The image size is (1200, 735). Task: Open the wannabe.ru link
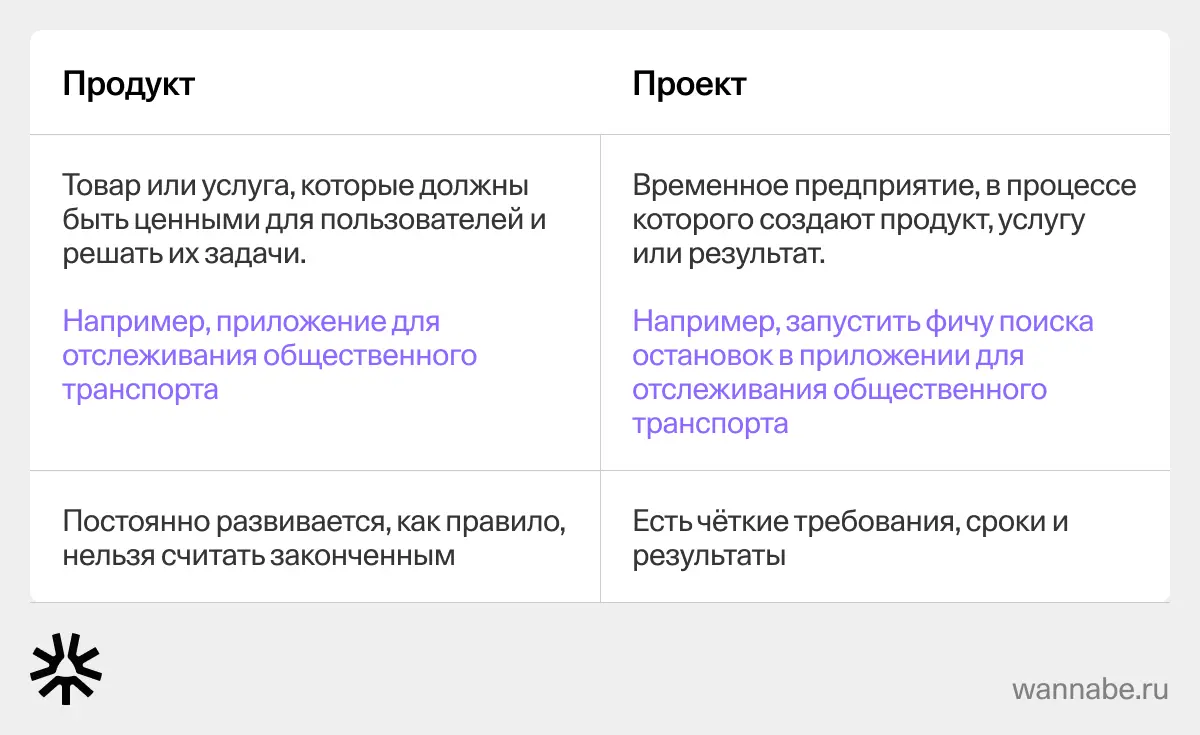click(x=1090, y=689)
